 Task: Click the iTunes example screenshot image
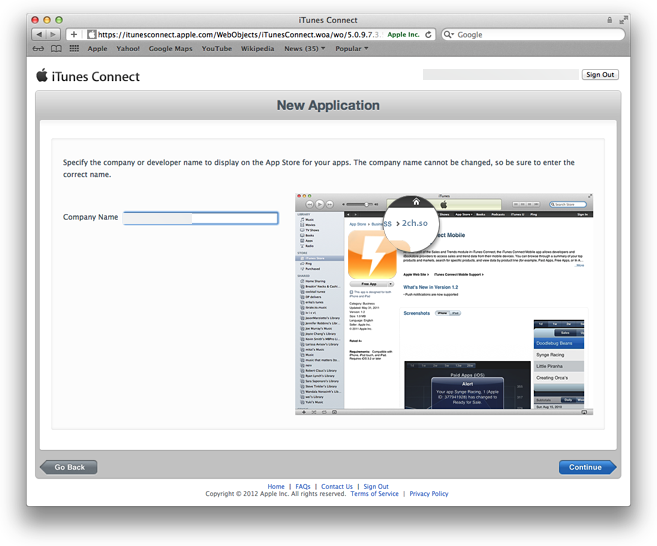coord(444,304)
